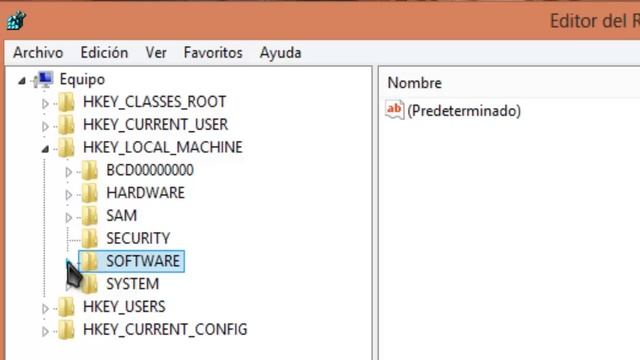The width and height of the screenshot is (640, 360).
Task: Click the HKEY_CLASSES_ROOT folder icon
Action: point(66,102)
